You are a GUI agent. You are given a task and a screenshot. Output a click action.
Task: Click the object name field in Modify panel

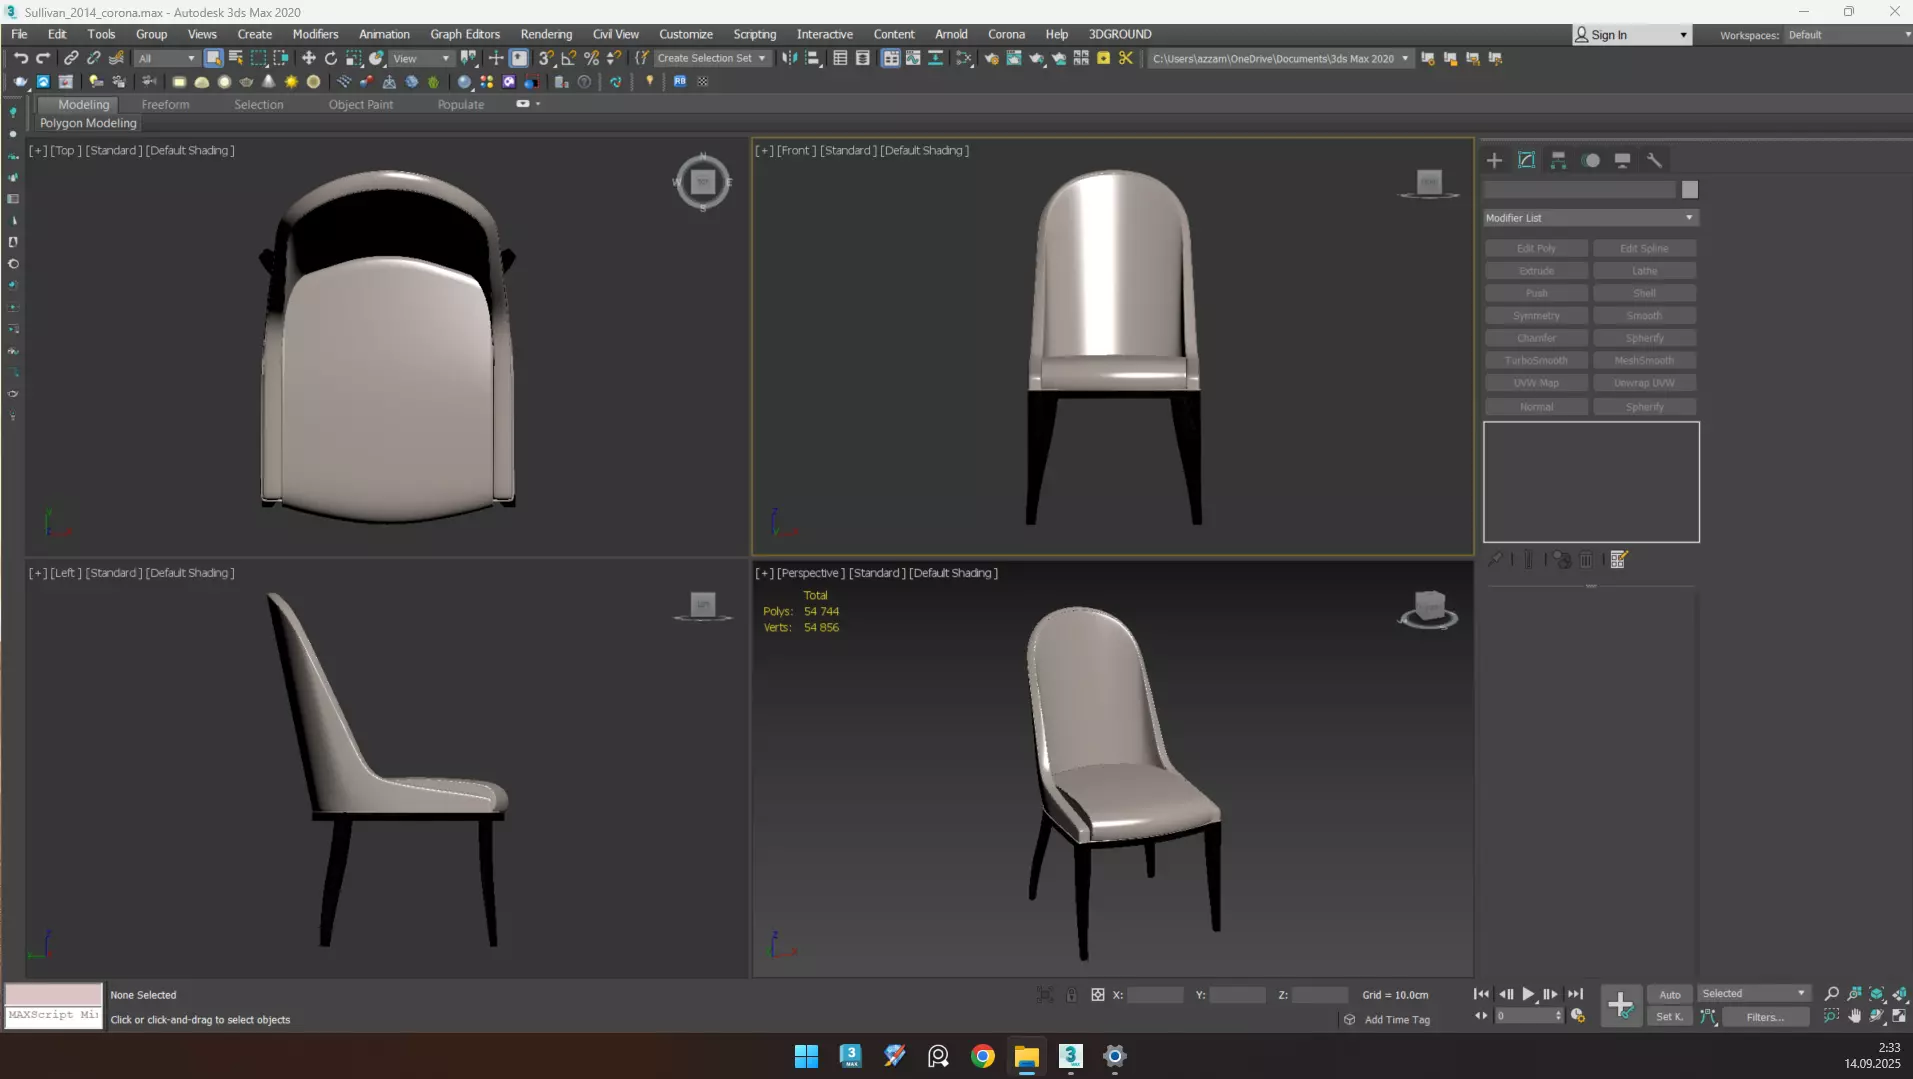pos(1580,190)
